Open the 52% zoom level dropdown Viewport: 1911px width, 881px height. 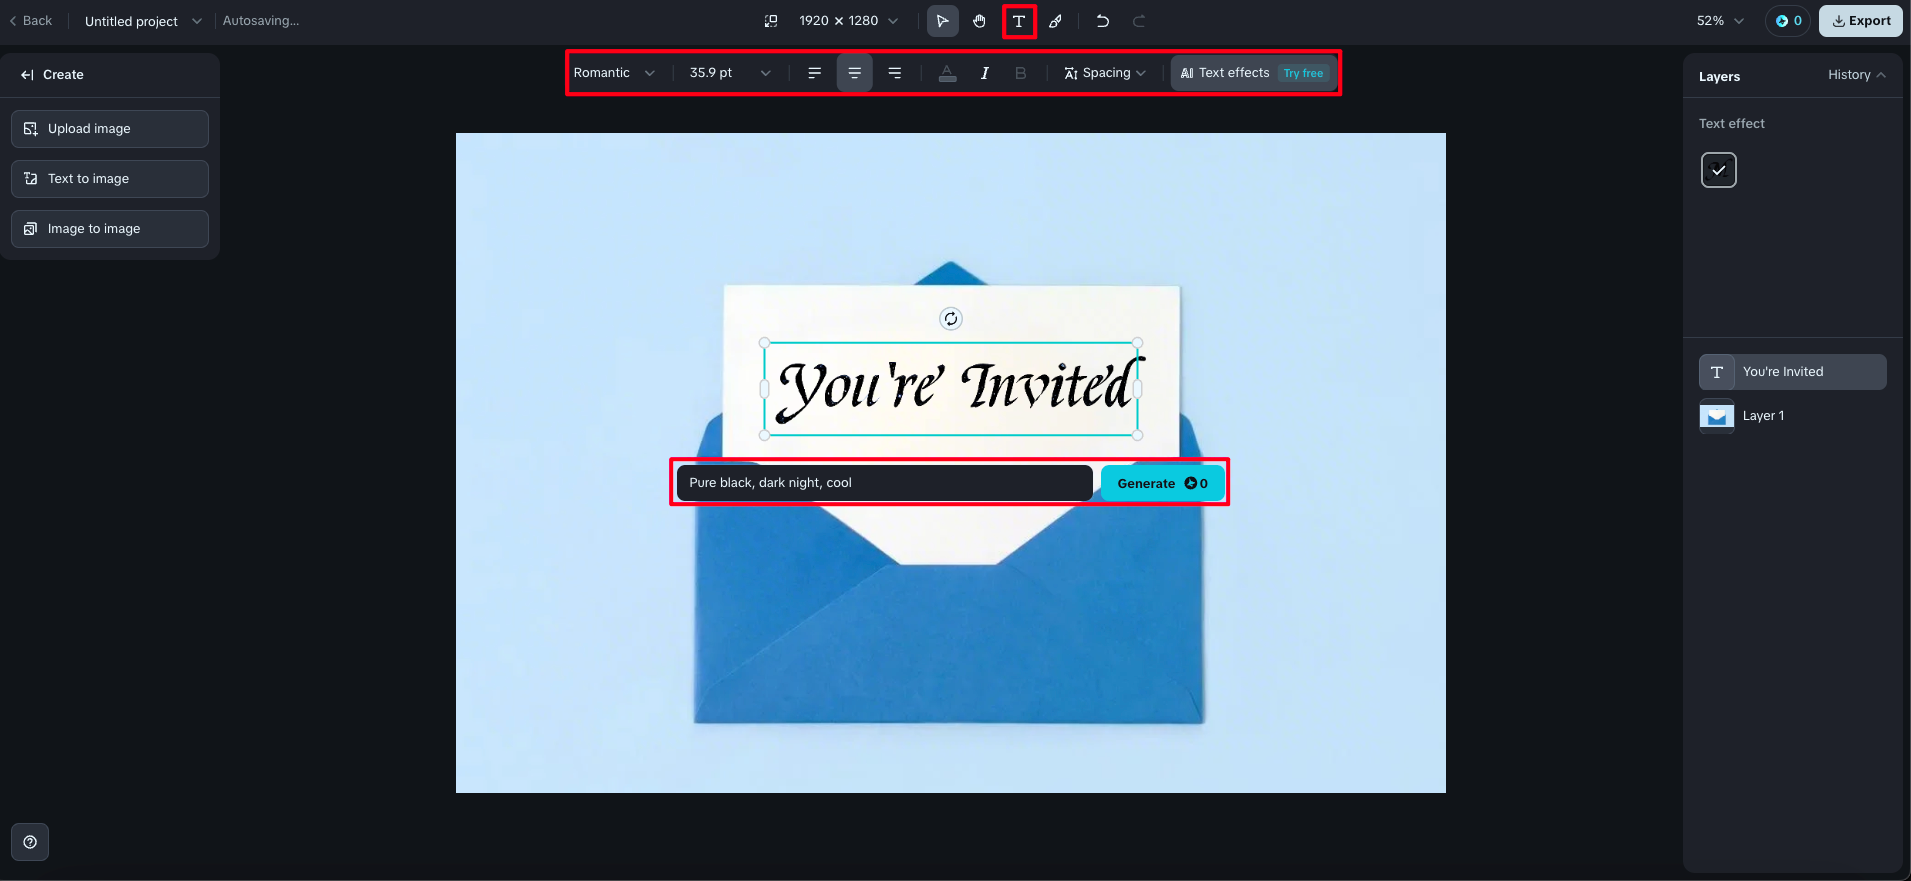pos(1720,21)
